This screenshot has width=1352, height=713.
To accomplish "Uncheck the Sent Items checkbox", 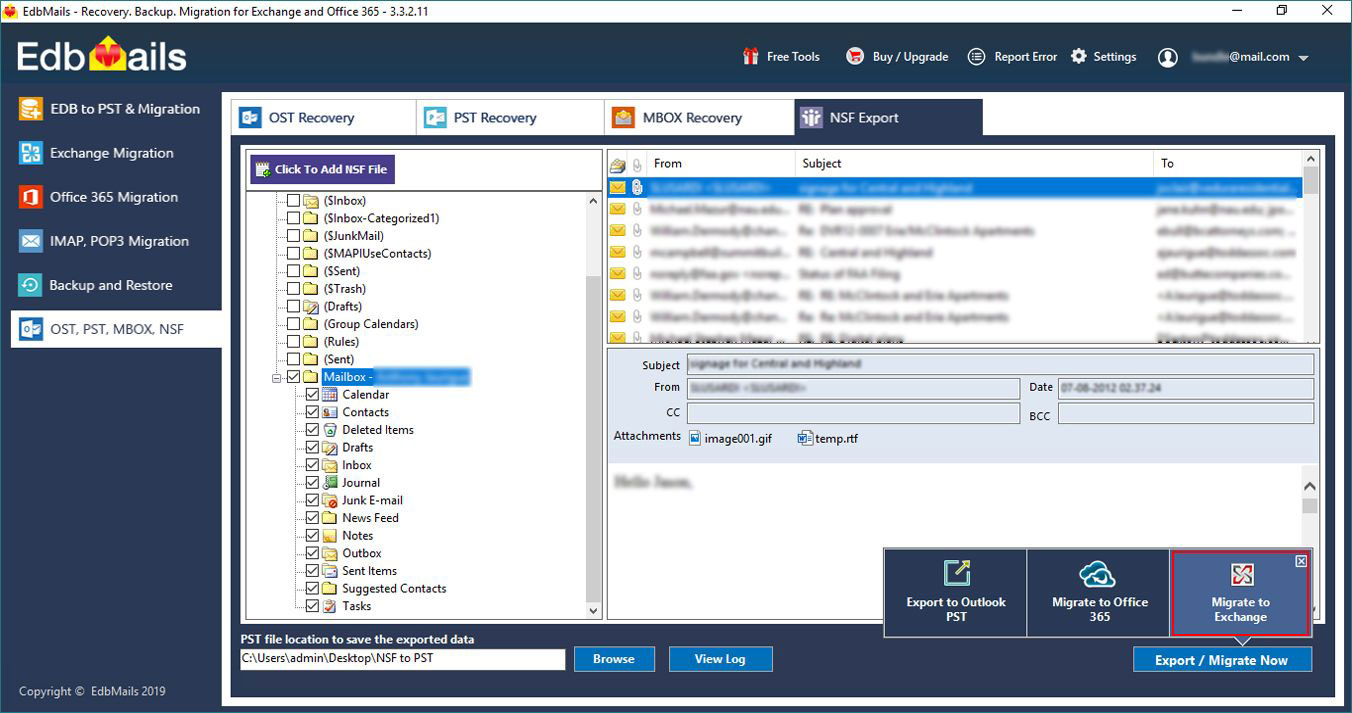I will pos(312,571).
